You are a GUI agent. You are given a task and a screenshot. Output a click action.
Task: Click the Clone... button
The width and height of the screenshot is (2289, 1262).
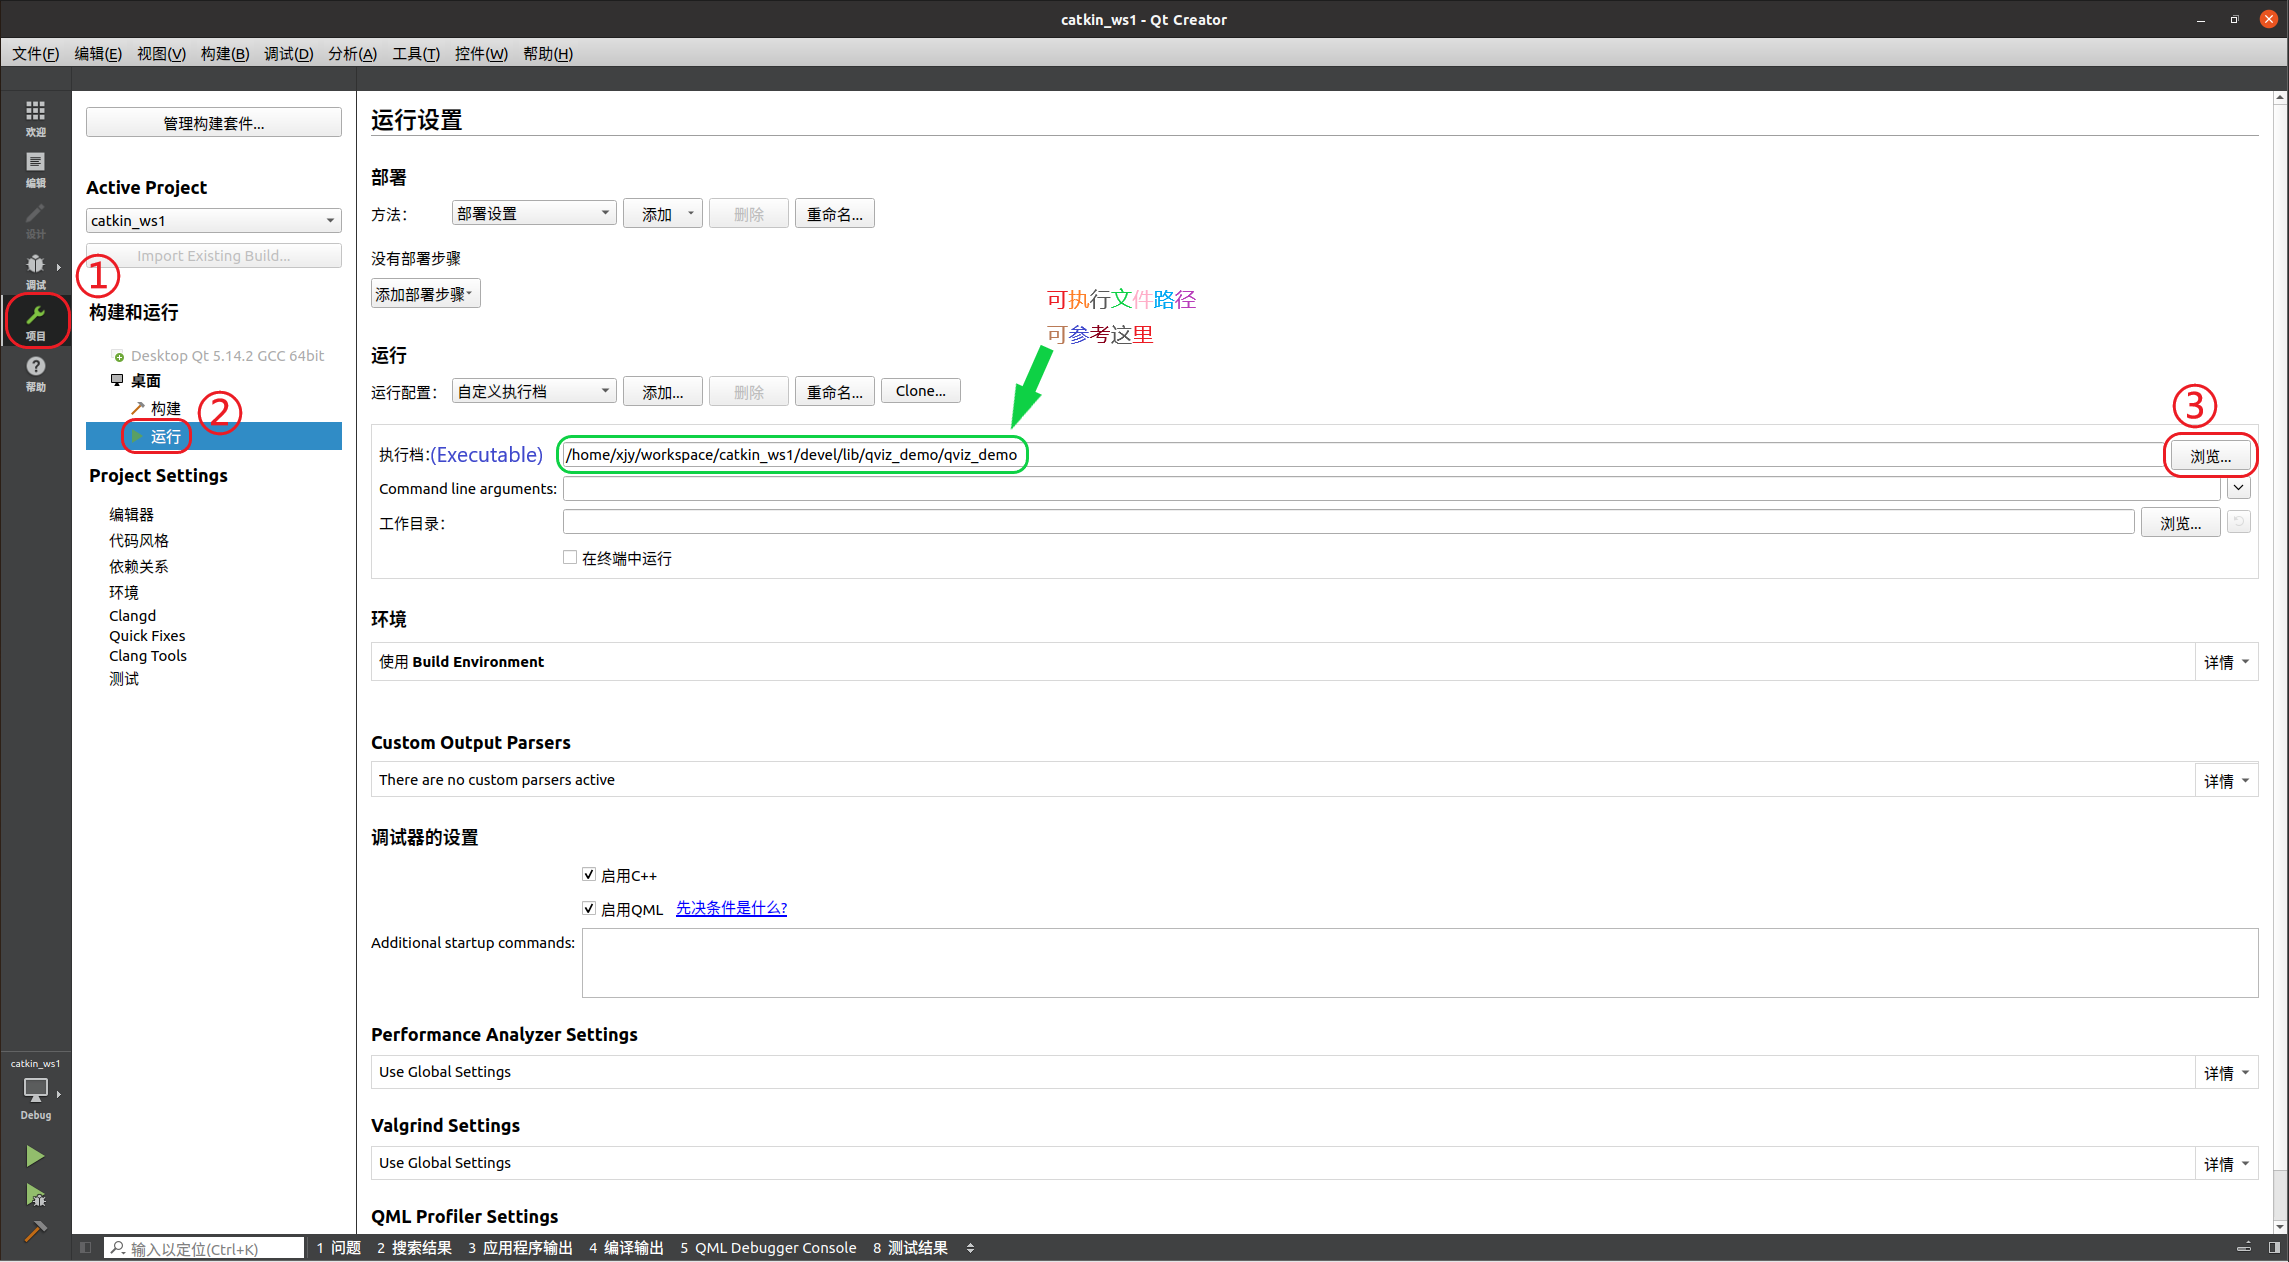pos(920,391)
